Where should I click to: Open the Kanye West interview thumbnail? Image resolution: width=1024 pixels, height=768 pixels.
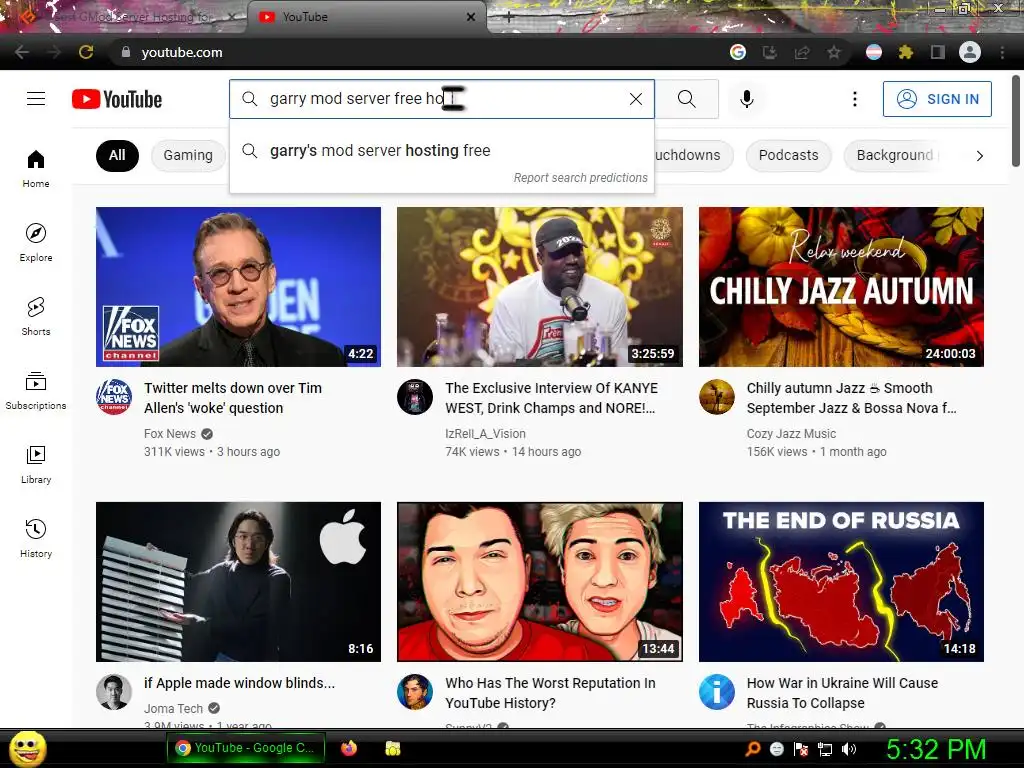pyautogui.click(x=539, y=287)
